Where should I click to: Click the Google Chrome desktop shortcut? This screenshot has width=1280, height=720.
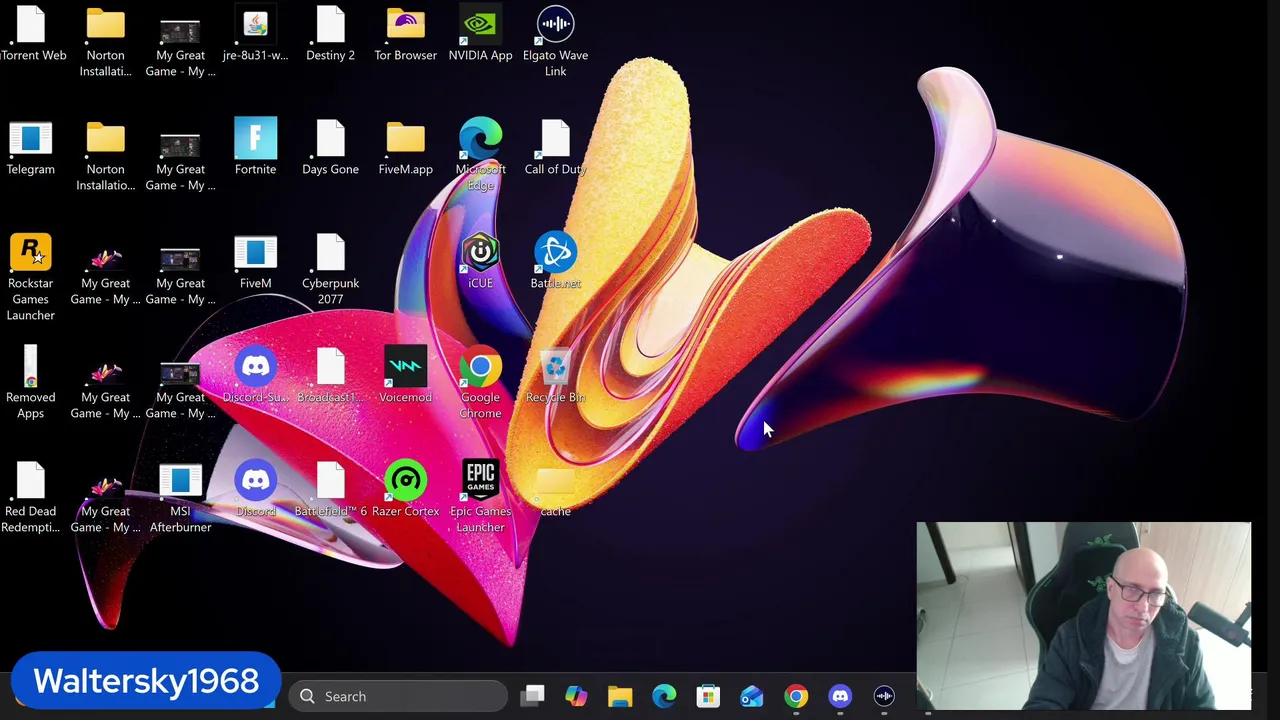tap(480, 383)
